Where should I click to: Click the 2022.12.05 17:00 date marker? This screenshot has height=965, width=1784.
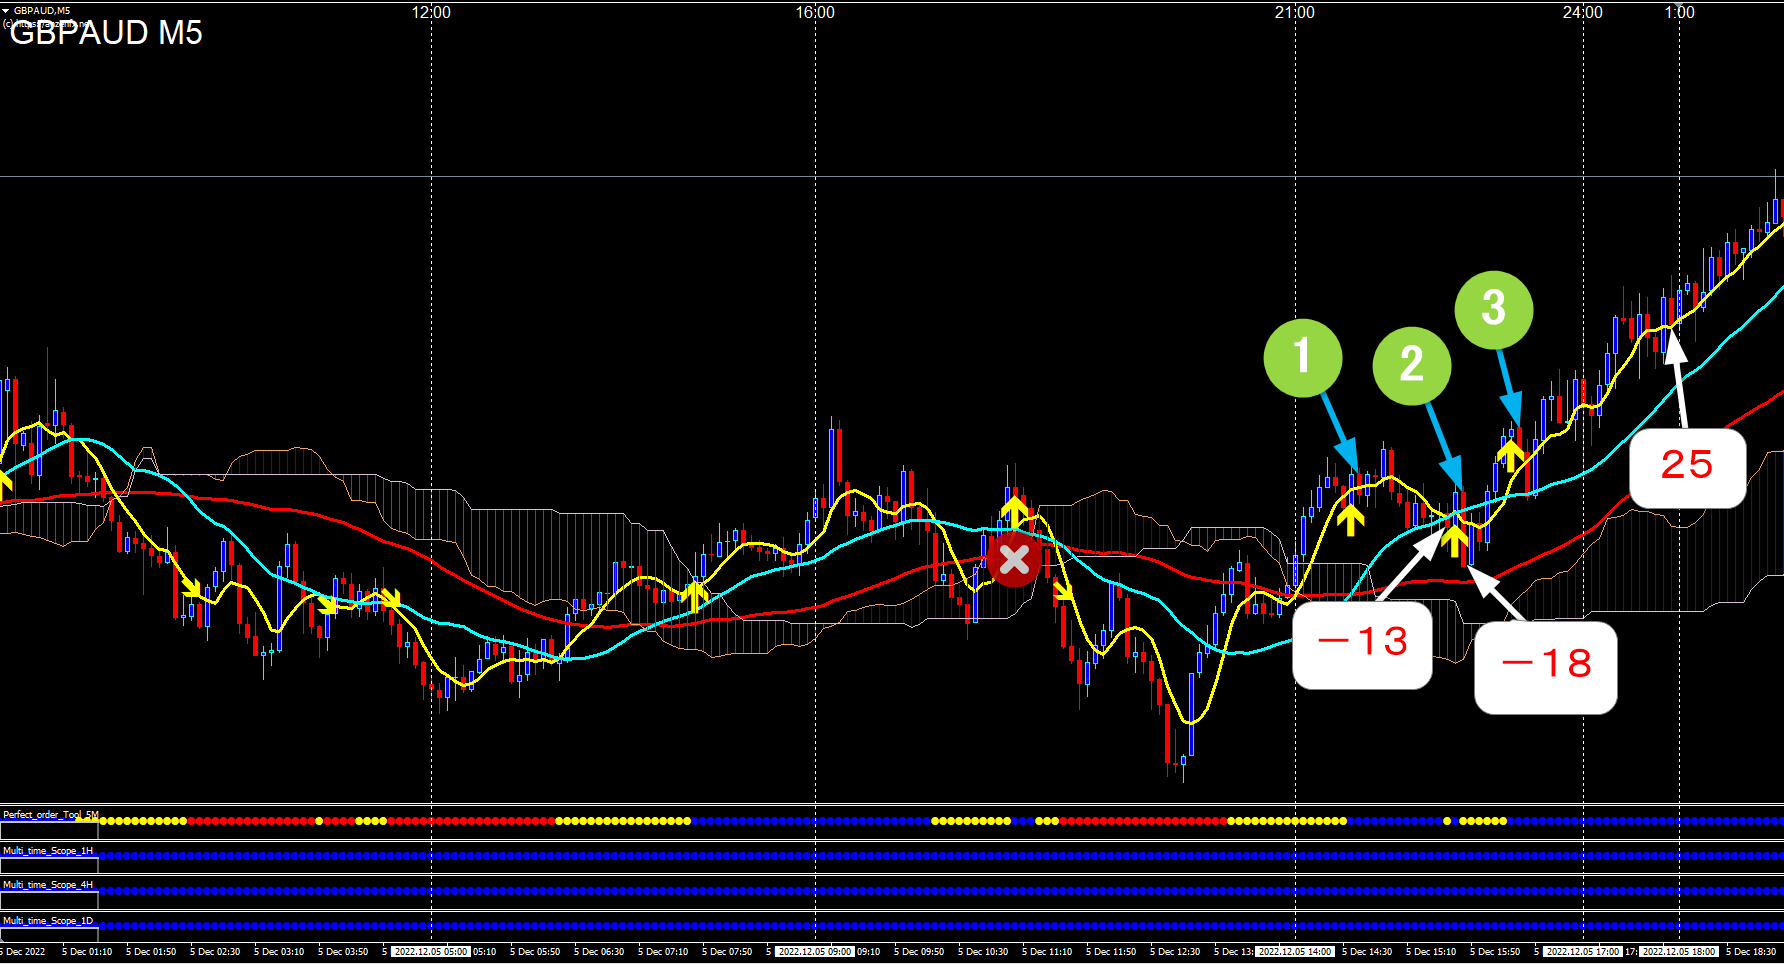[x=1583, y=952]
